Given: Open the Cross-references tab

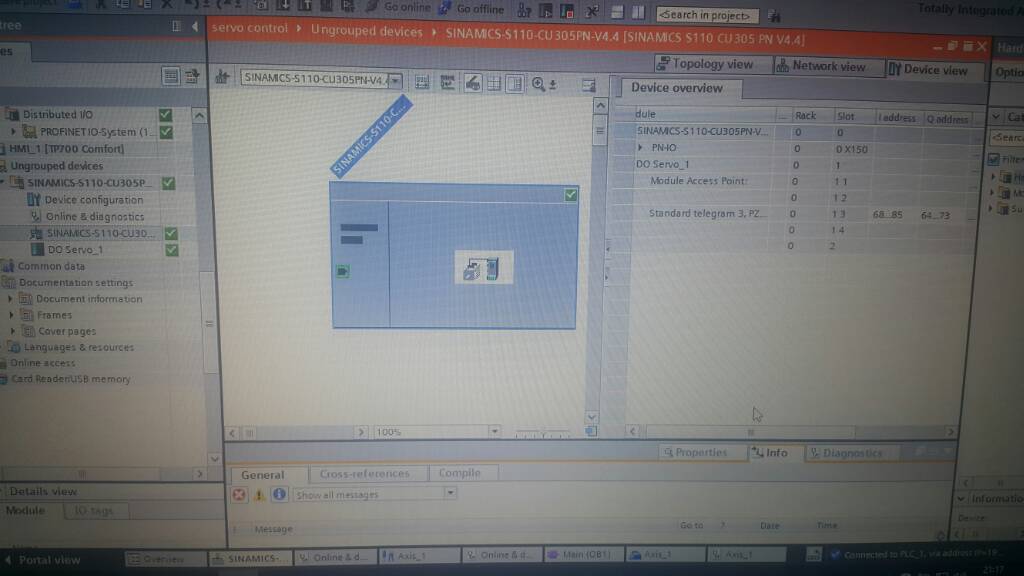Looking at the screenshot, I should [x=364, y=473].
